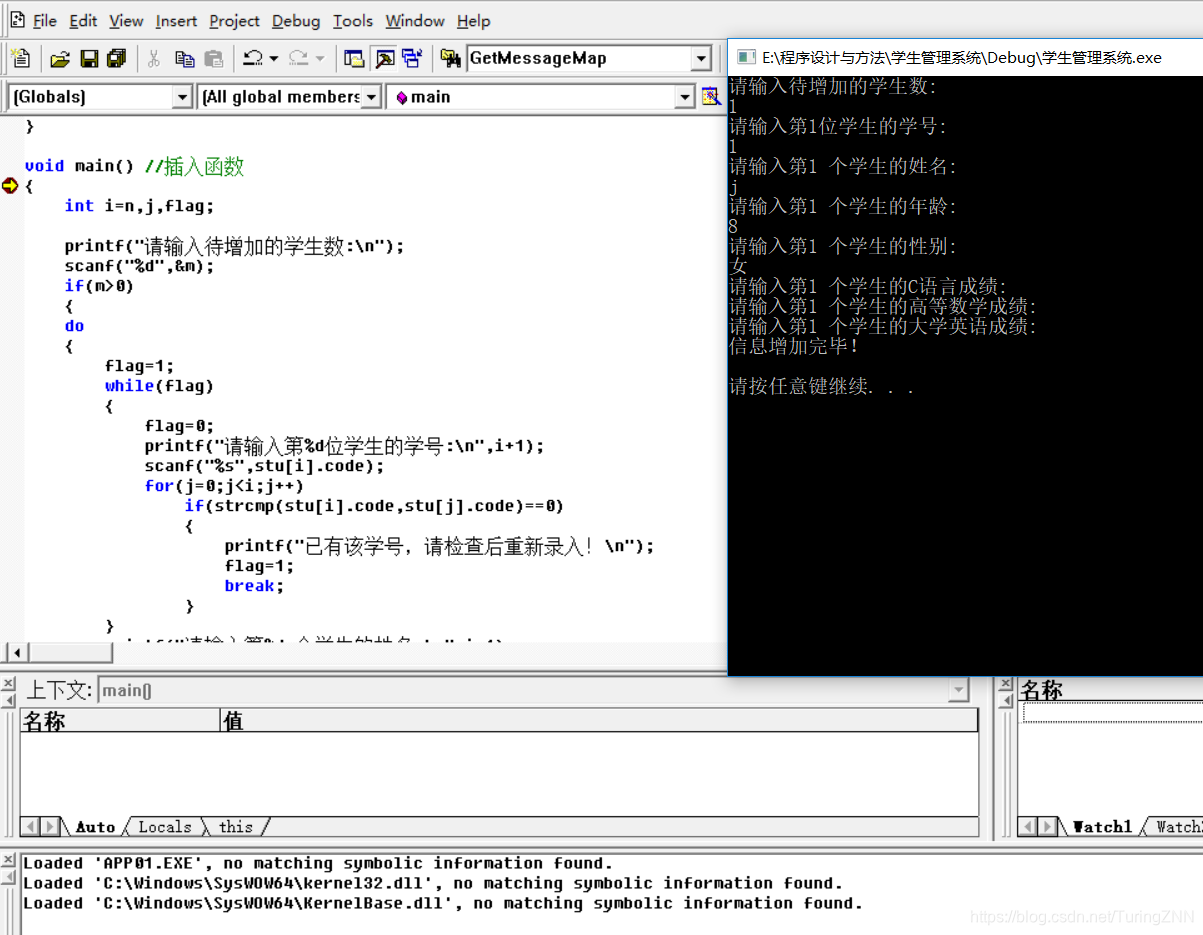Click the WizardBar actions wand icon
Viewport: 1203px width, 935px height.
click(710, 97)
